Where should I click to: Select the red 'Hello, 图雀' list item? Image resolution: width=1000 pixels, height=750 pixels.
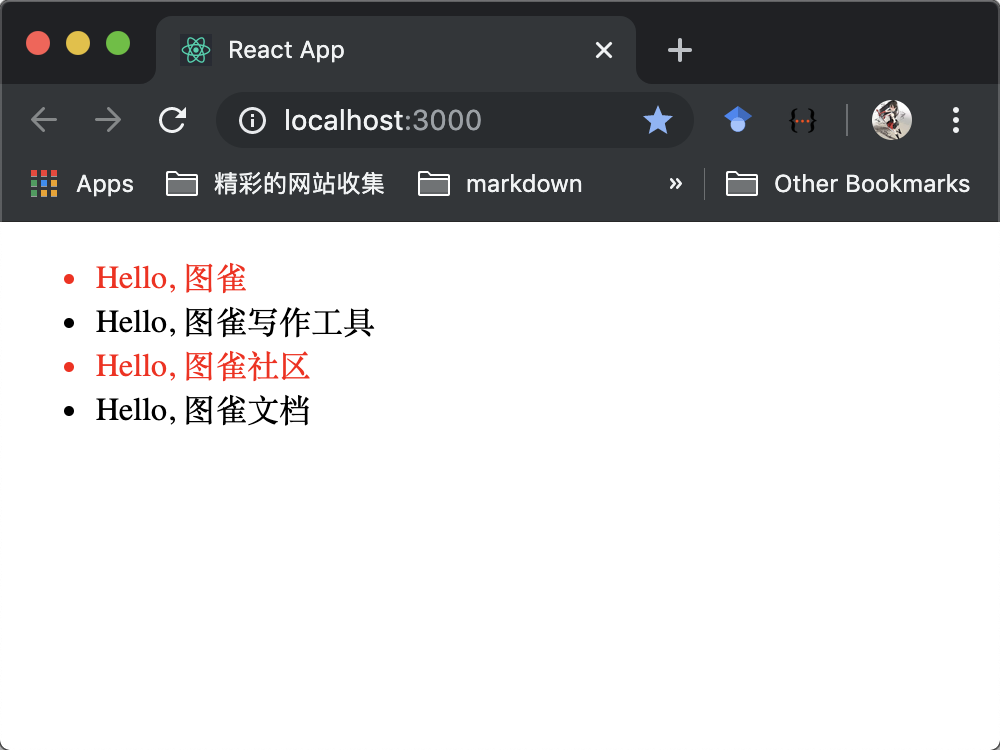coord(170,277)
